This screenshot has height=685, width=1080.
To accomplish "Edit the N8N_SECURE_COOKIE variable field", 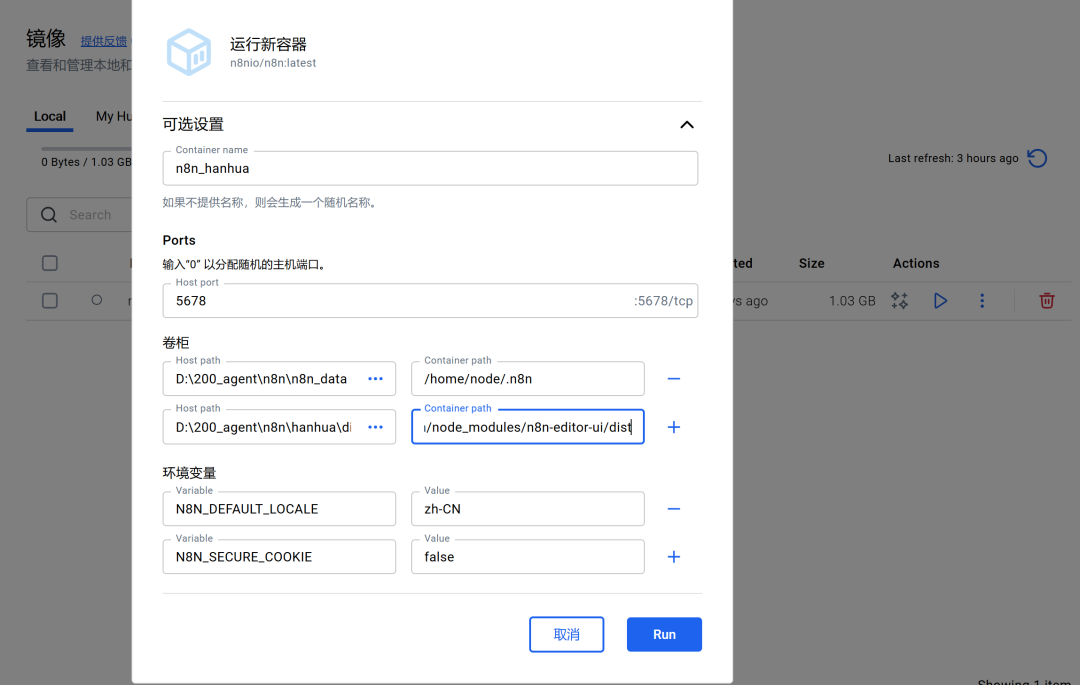I will (279, 557).
